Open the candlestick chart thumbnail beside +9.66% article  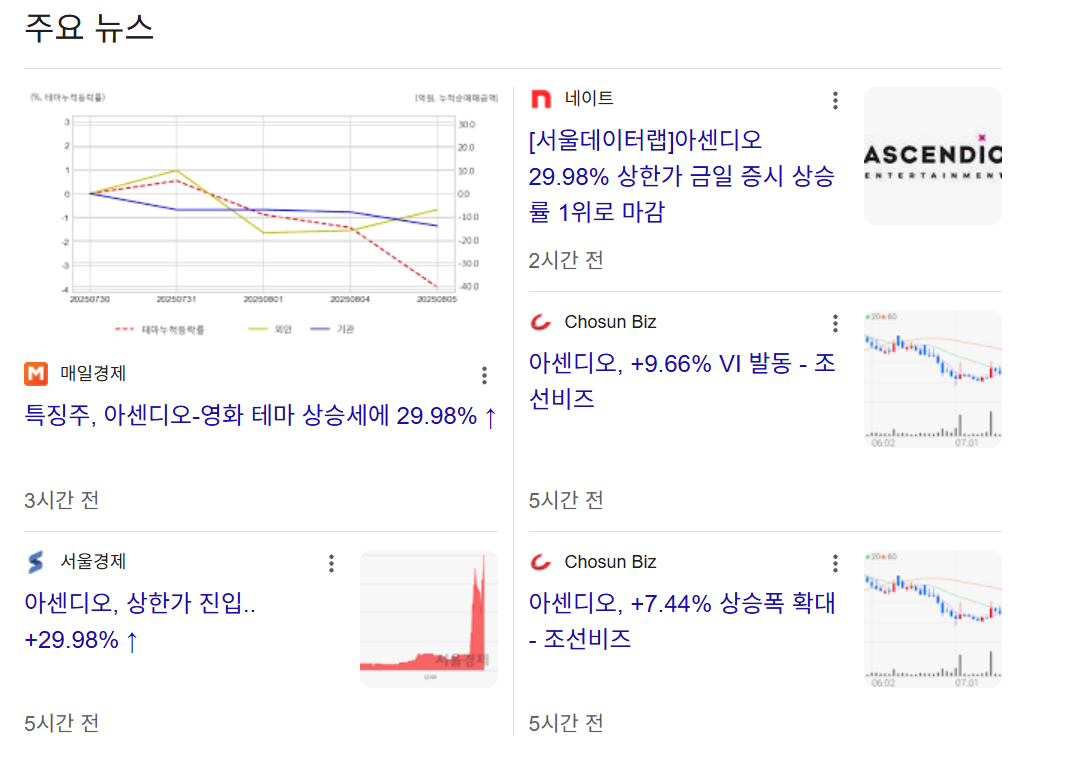coord(933,379)
